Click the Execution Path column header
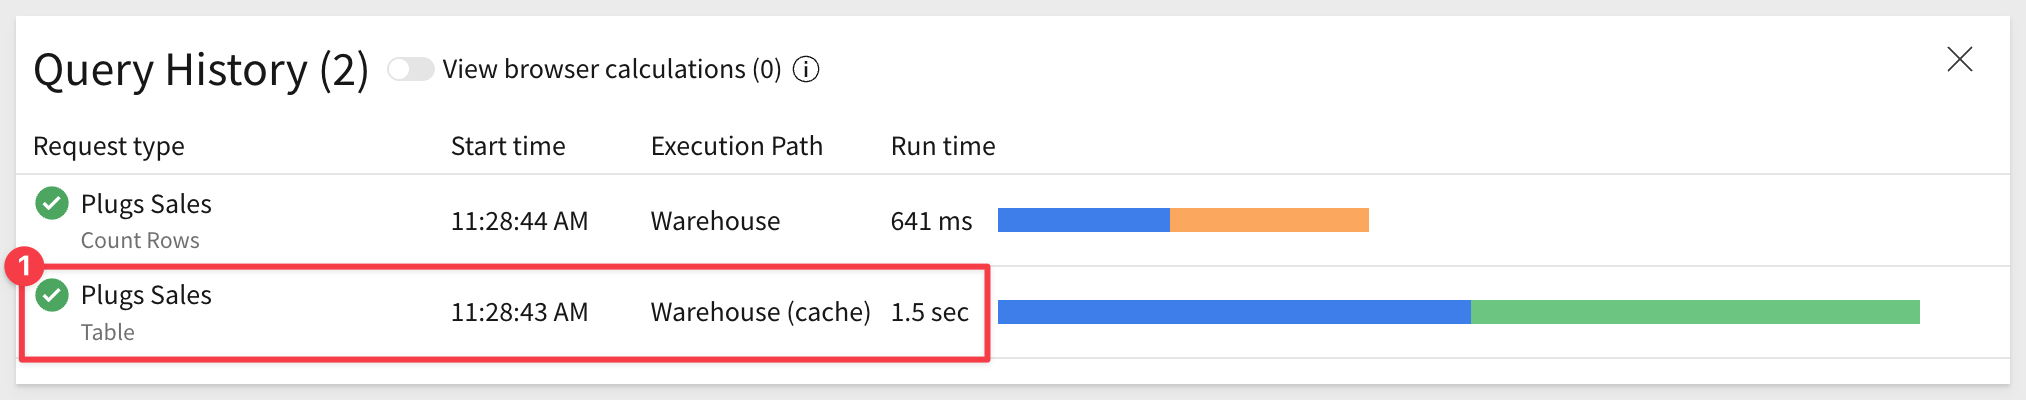2026x400 pixels. [x=736, y=146]
